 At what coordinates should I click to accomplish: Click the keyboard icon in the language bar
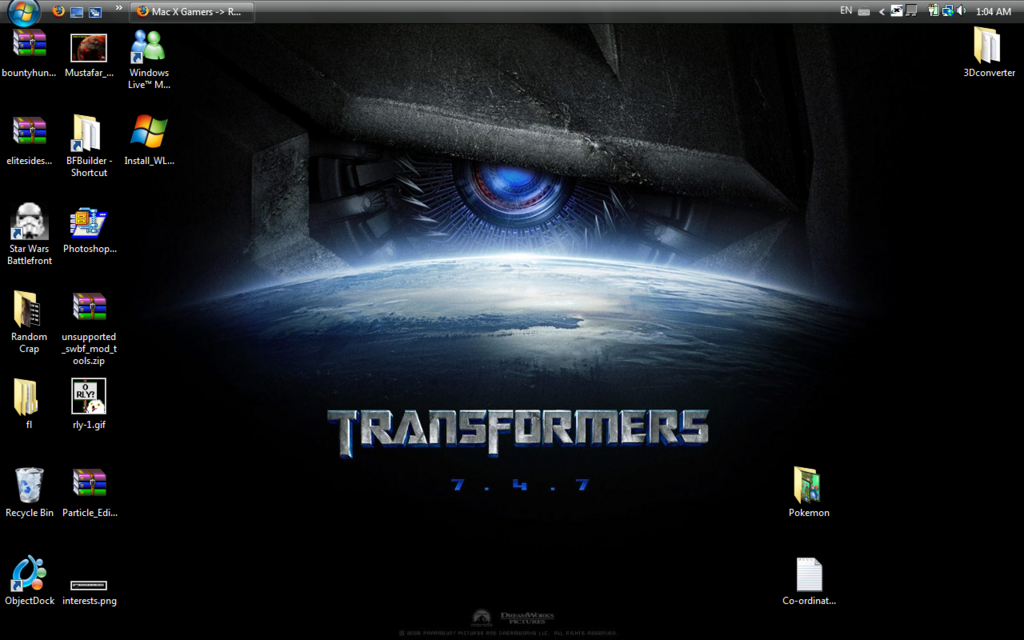pos(864,11)
